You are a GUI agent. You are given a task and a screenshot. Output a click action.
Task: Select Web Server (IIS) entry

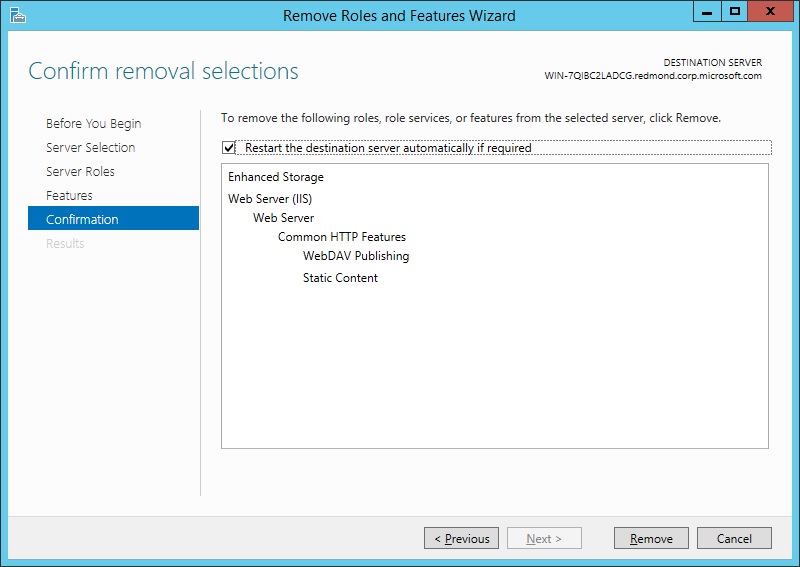[270, 199]
